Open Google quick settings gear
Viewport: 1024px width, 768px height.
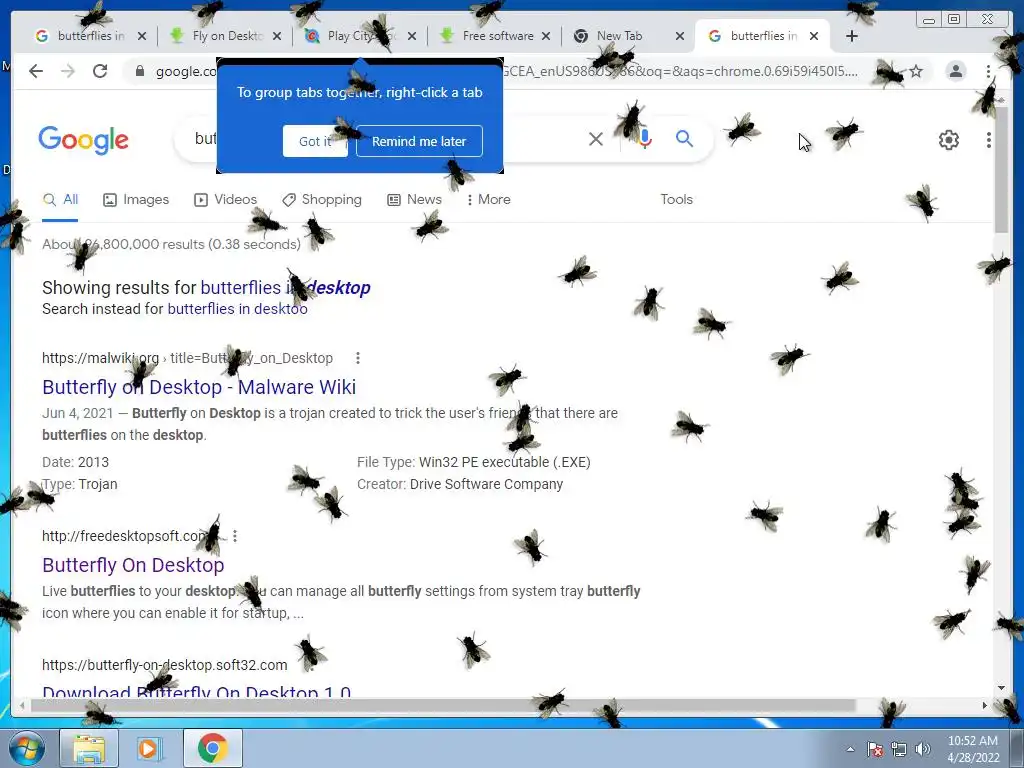coord(948,140)
